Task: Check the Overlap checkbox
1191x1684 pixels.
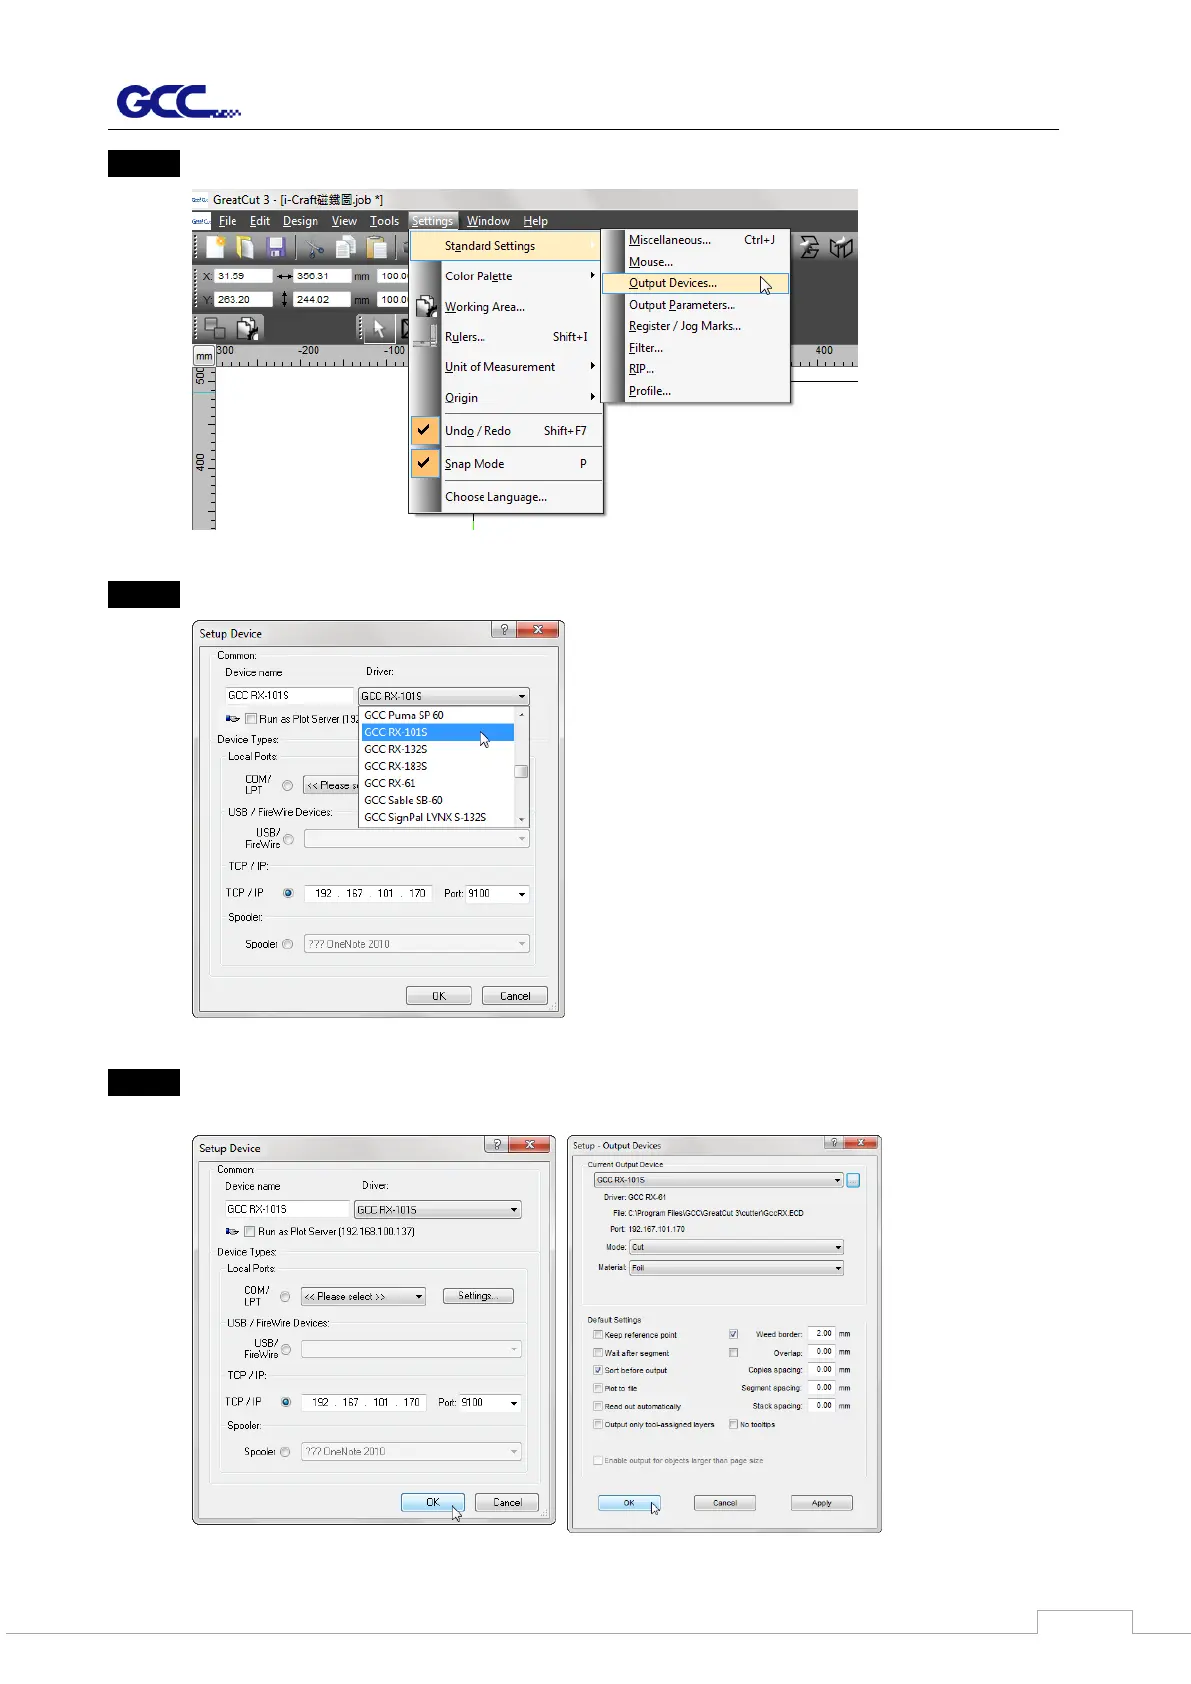Action: tap(733, 1353)
